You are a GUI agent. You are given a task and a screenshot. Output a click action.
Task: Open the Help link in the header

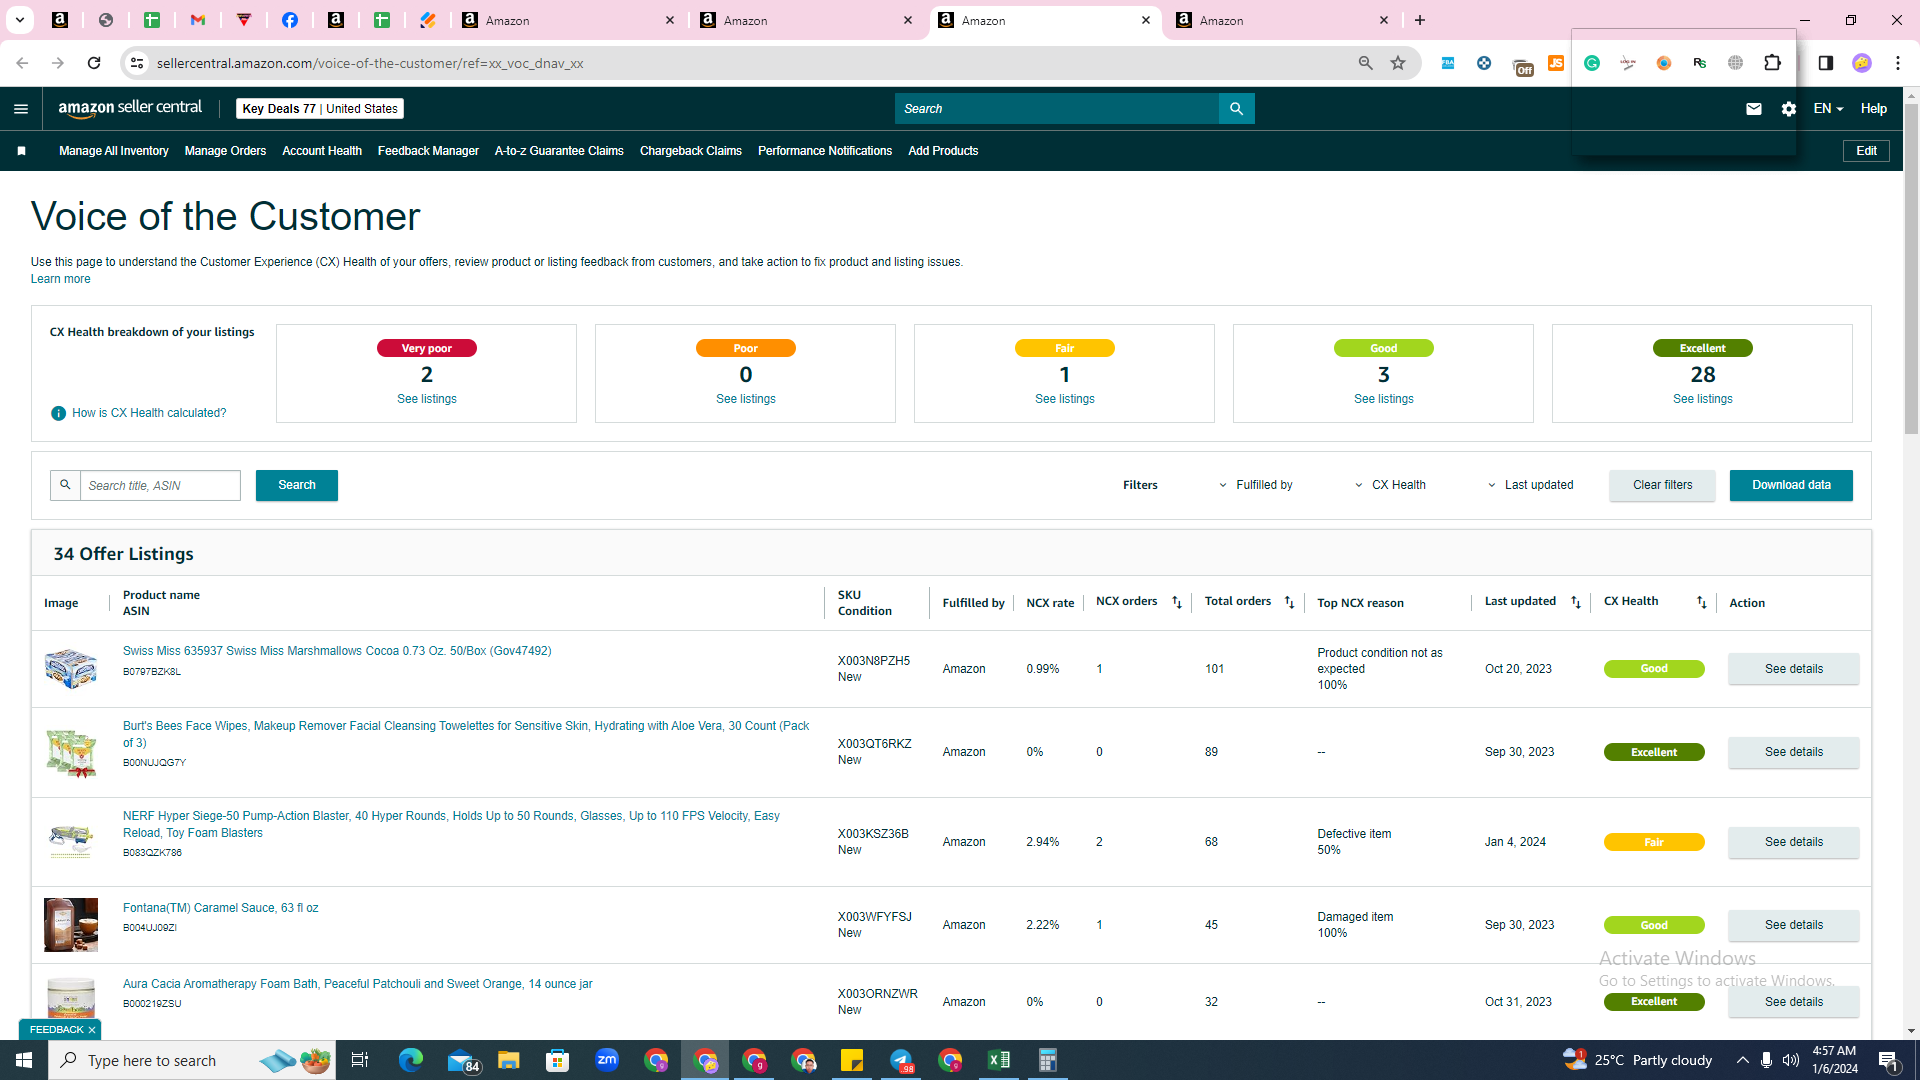click(1873, 109)
